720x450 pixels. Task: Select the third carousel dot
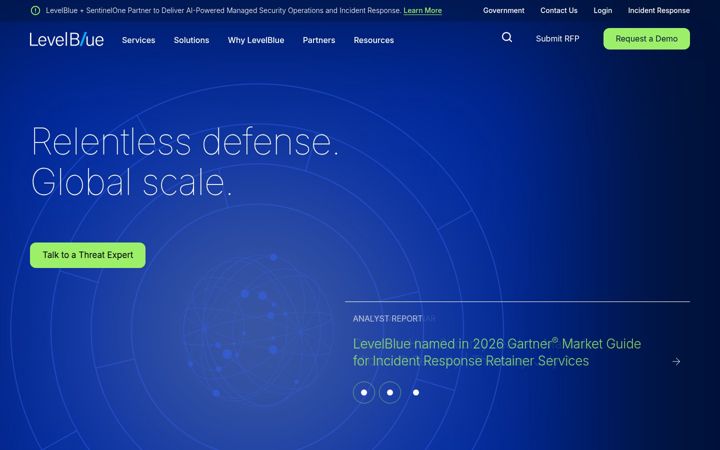click(x=416, y=393)
